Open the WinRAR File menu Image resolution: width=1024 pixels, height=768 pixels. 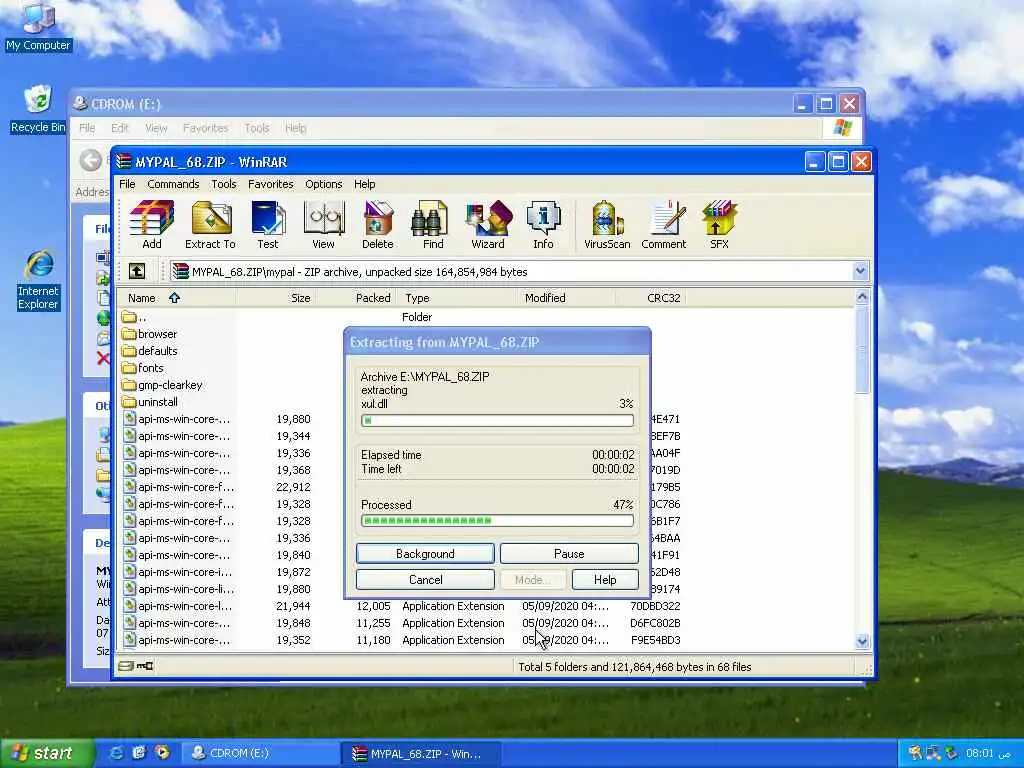[x=127, y=184]
